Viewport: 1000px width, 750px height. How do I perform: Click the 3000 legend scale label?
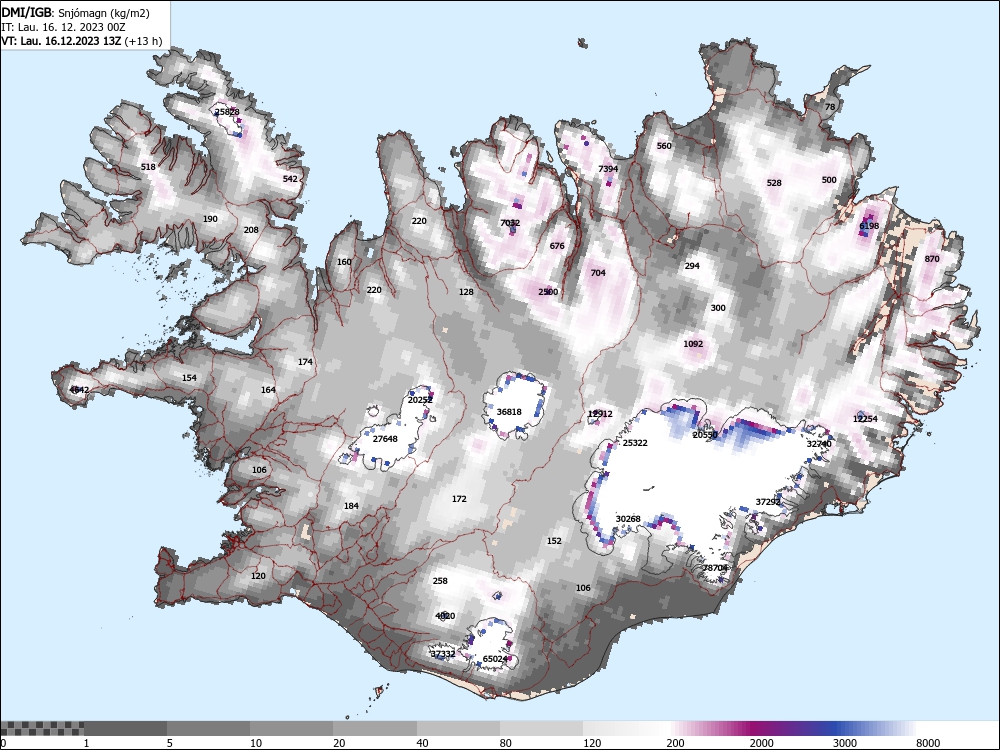pos(844,743)
